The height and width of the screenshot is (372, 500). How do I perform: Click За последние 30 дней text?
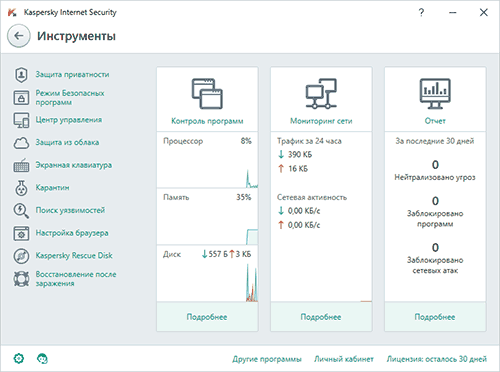435,141
